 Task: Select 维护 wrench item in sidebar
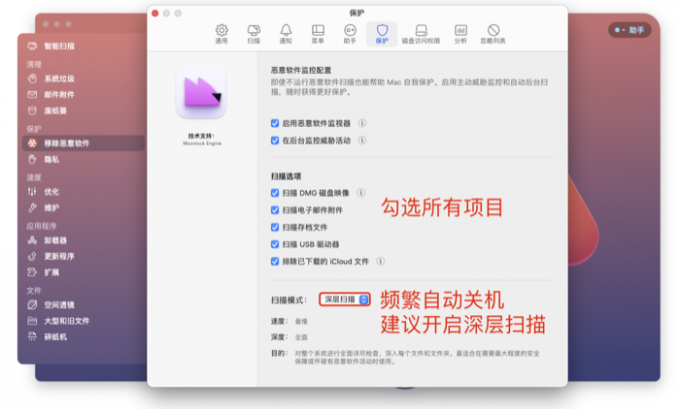[x=43, y=208]
